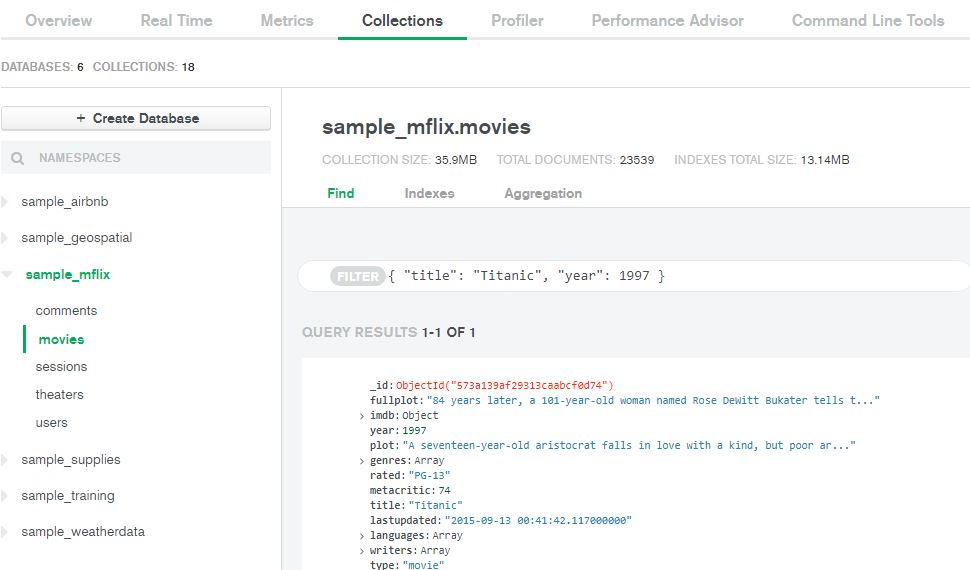Click the total documents 23539 value
Image resolution: width=970 pixels, height=570 pixels.
(637, 160)
